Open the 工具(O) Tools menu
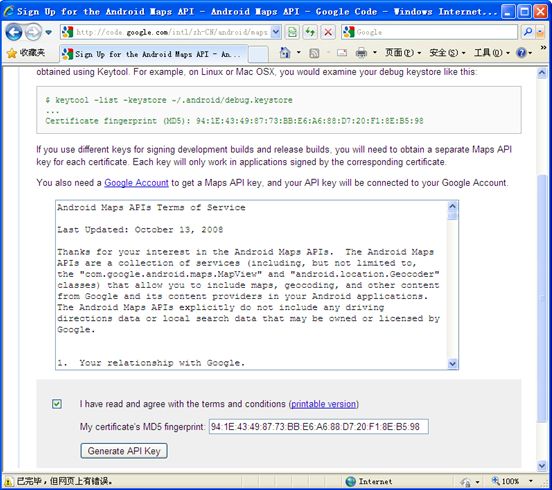 (492, 53)
